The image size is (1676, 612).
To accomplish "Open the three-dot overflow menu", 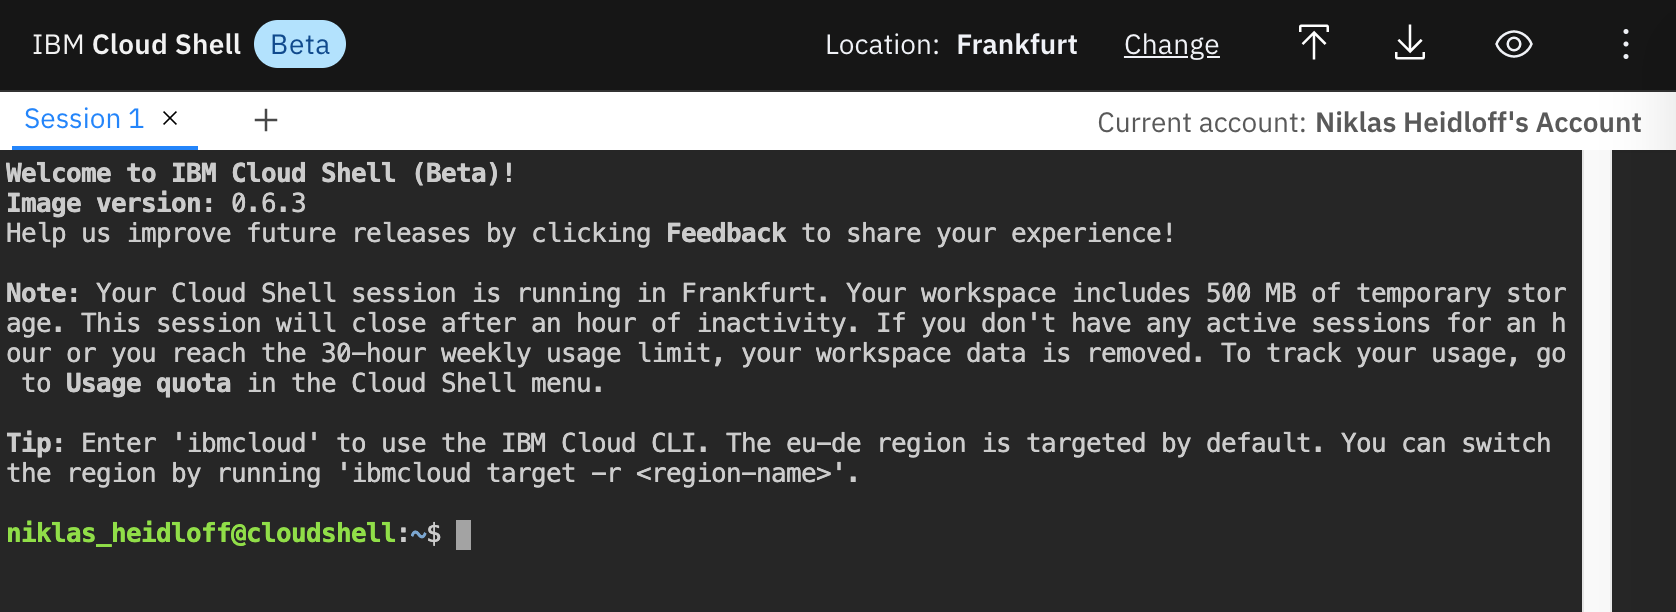I will 1625,44.
